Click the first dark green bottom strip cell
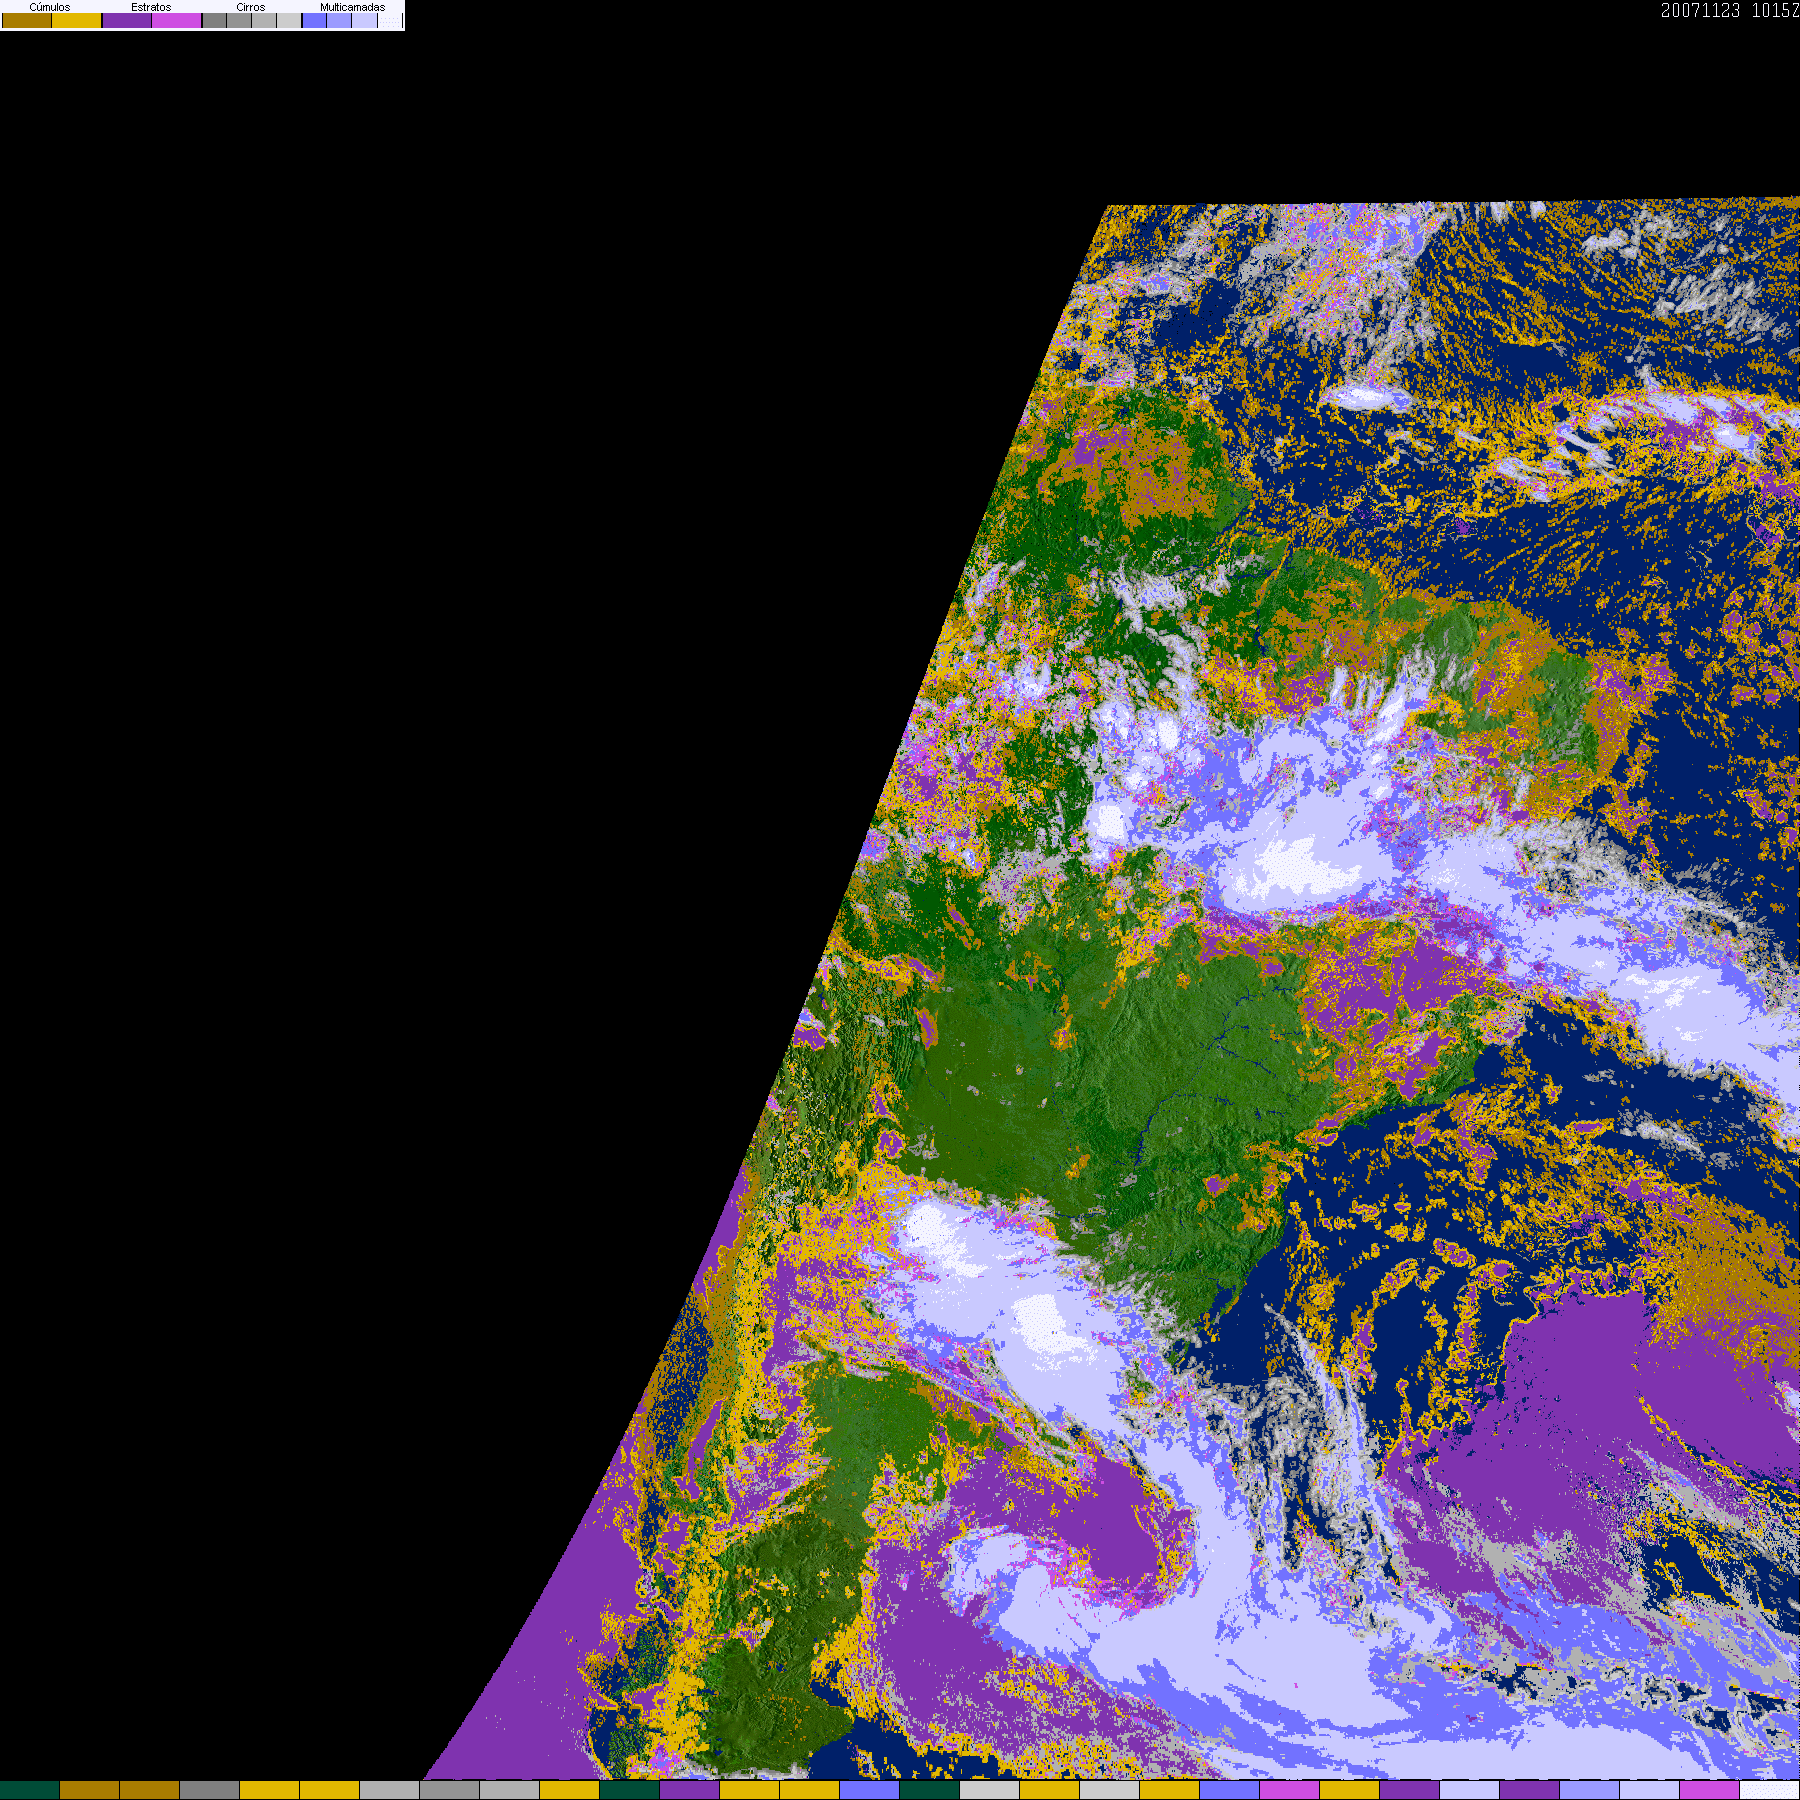The width and height of the screenshot is (1800, 1800). (30, 1790)
